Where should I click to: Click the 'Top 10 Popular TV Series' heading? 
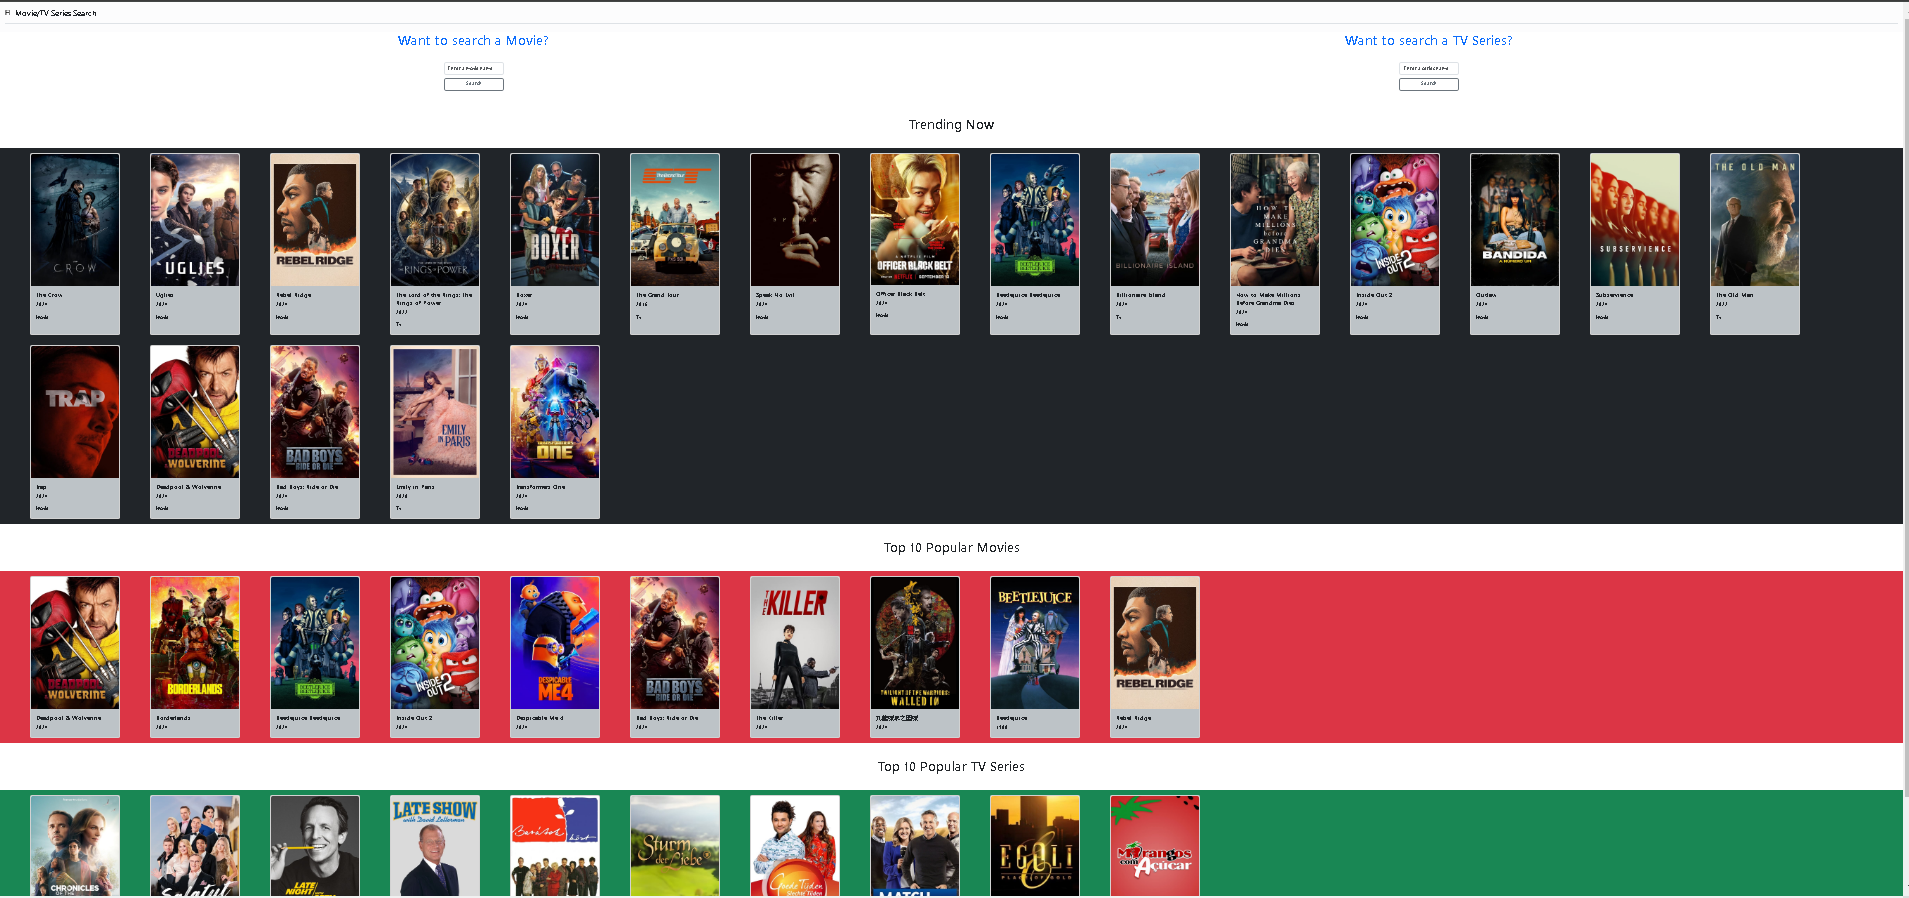[x=951, y=767]
